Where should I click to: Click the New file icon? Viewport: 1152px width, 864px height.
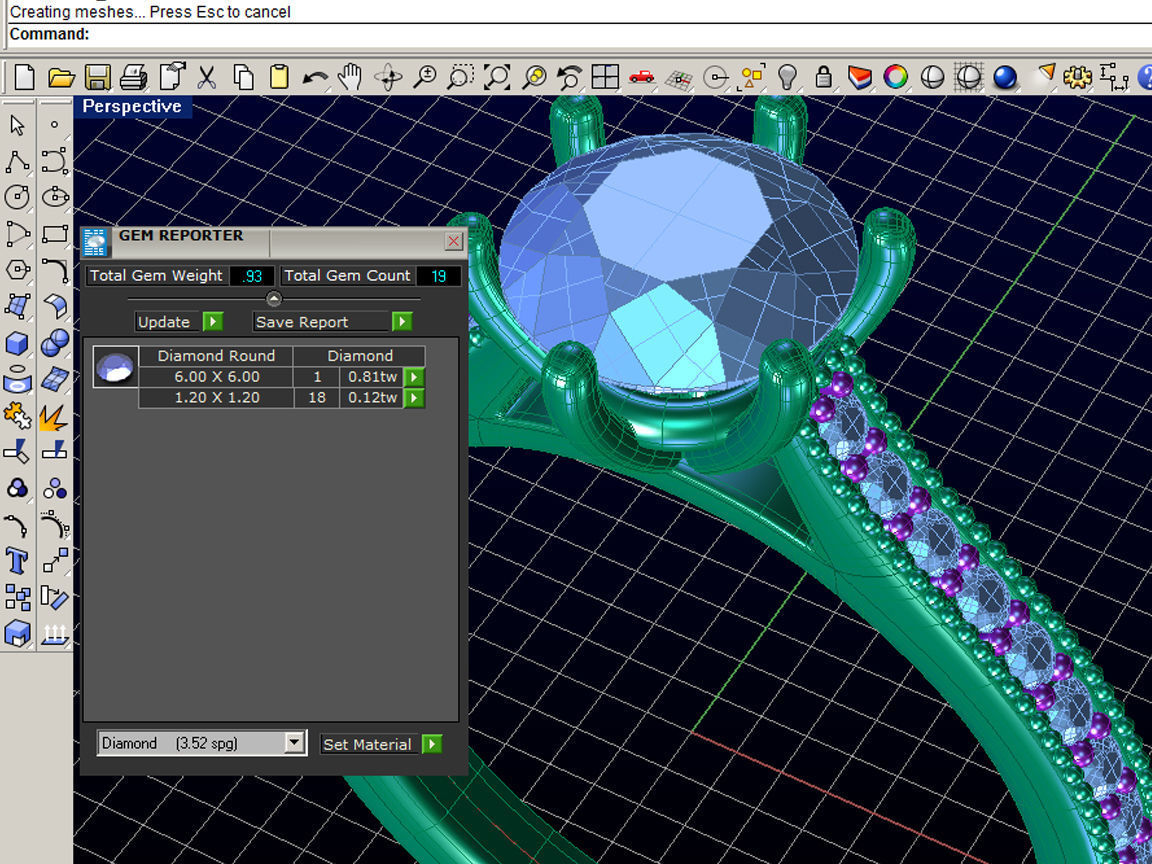pos(24,76)
